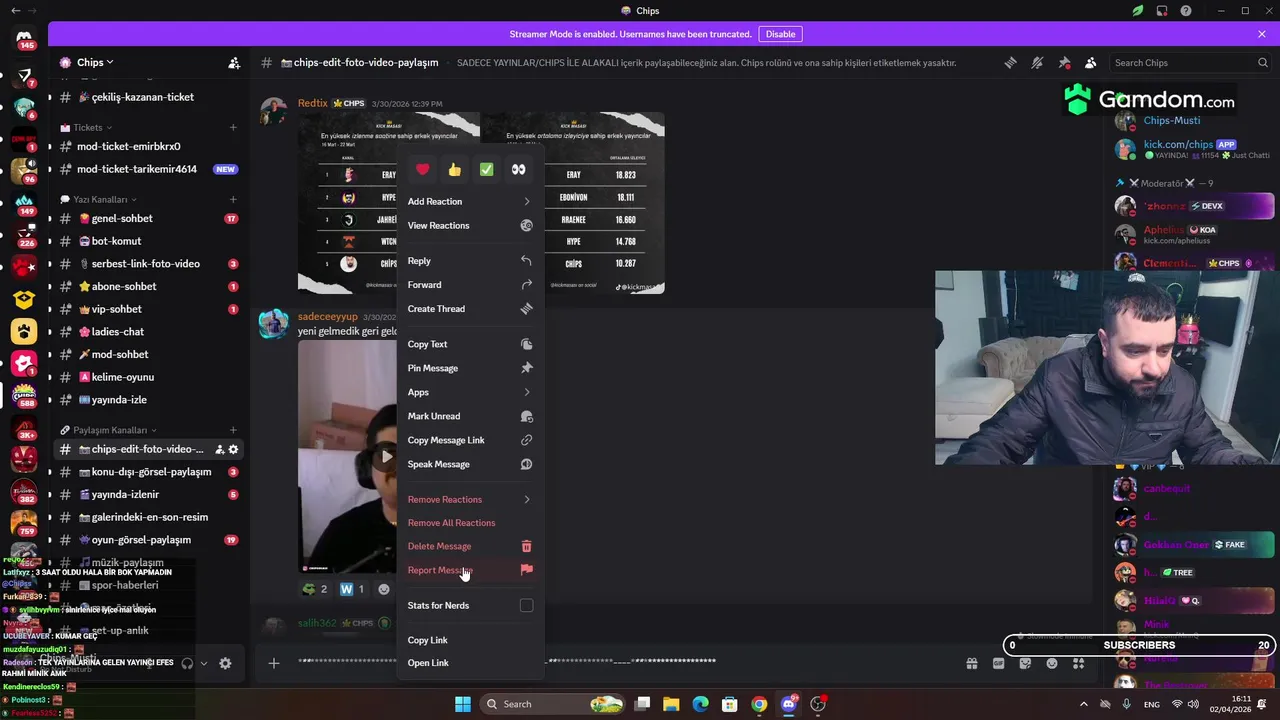1280x720 pixels.
Task: Open settings gear of chips-edit-foto-video channel
Action: tap(233, 449)
